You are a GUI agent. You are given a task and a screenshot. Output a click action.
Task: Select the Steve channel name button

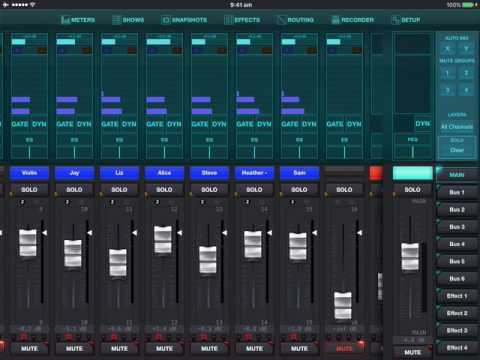tap(209, 173)
